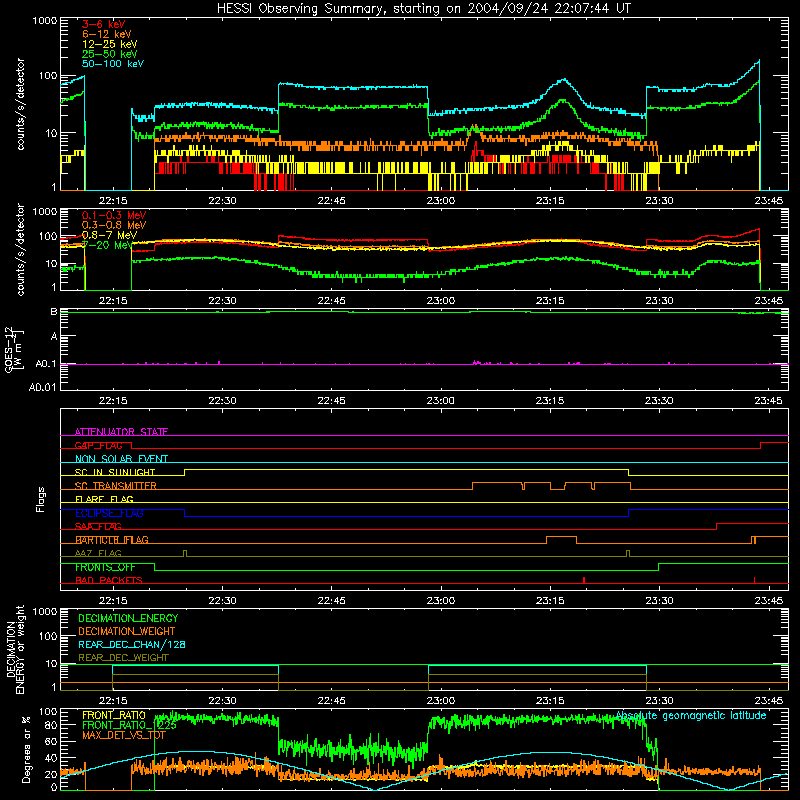Click the A47_FLAG label
This screenshot has width=800, height=800.
point(98,553)
